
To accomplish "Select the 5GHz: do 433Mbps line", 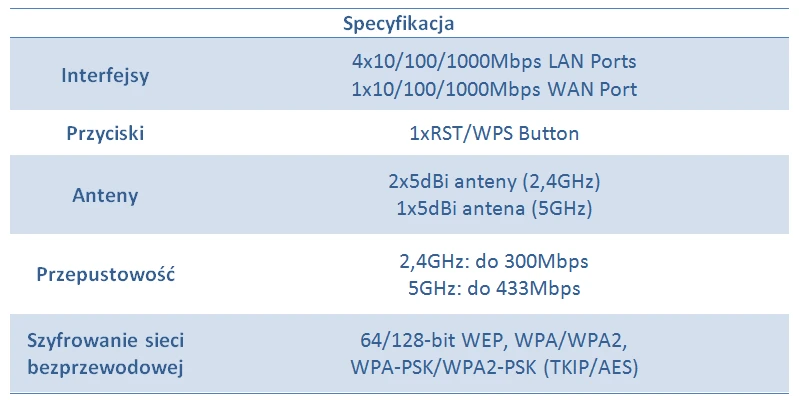I will pos(494,288).
